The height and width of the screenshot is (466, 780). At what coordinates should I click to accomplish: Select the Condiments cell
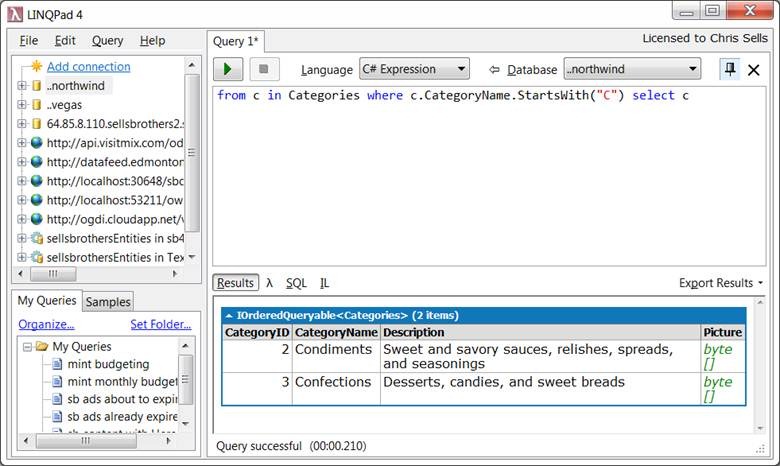point(336,356)
